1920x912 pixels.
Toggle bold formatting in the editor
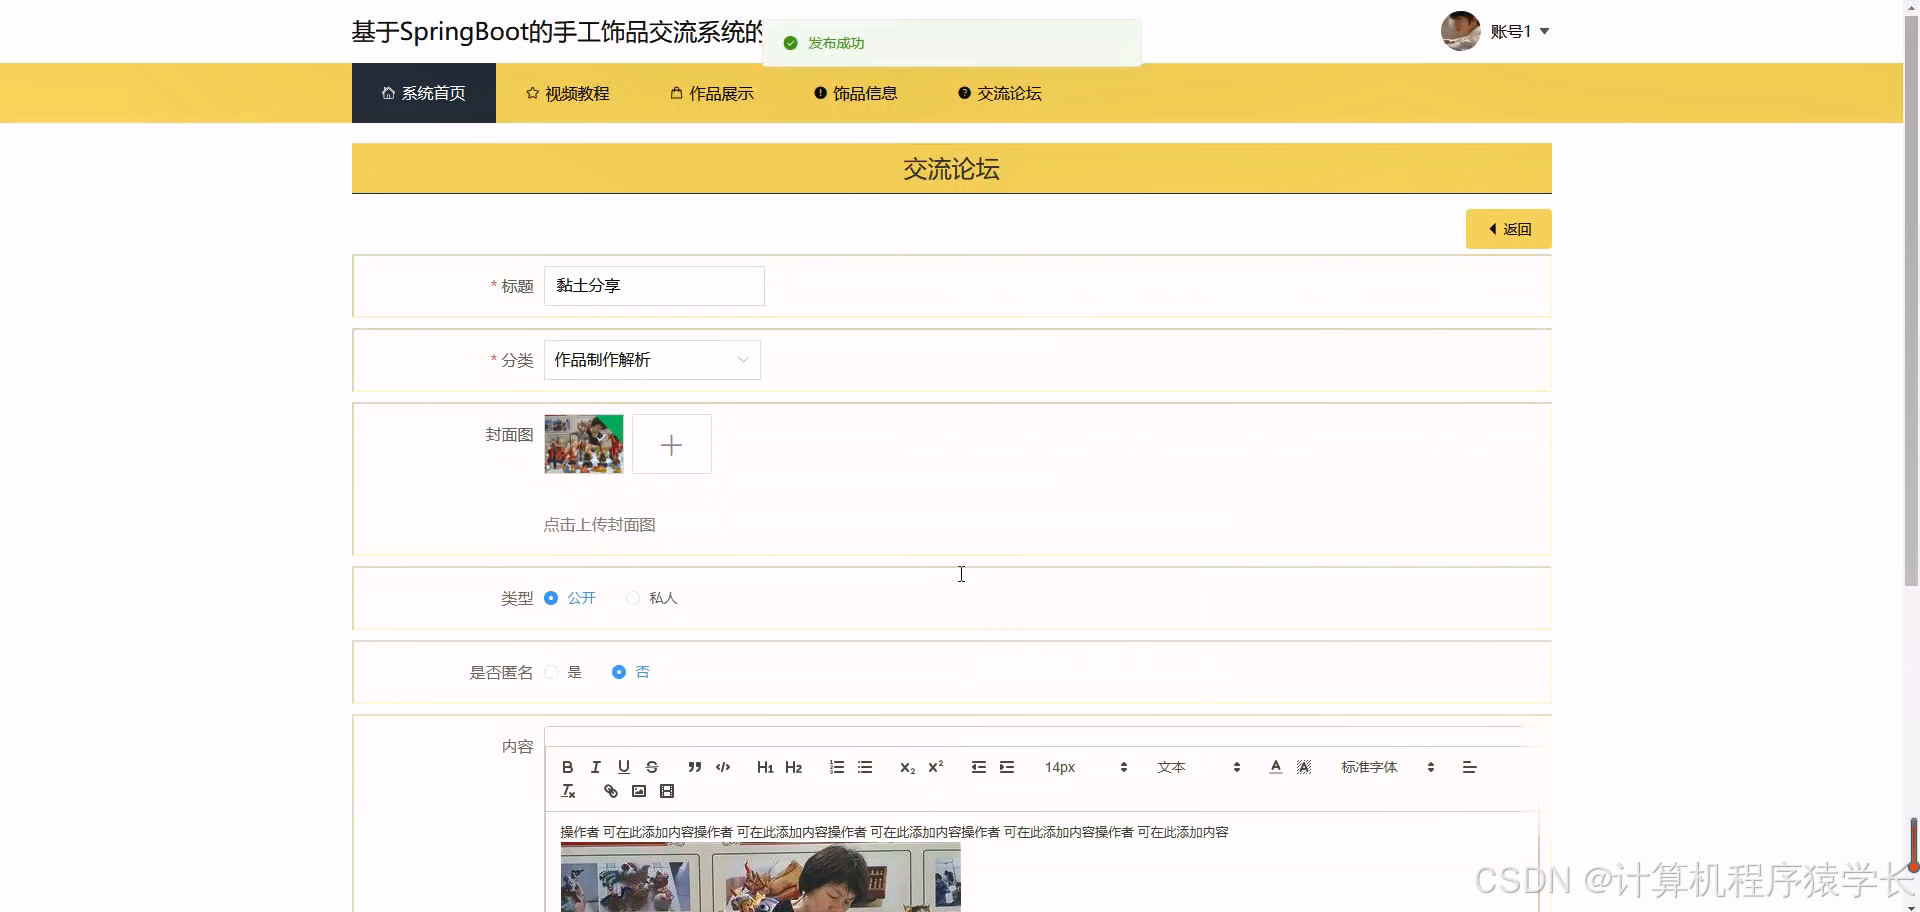point(567,767)
